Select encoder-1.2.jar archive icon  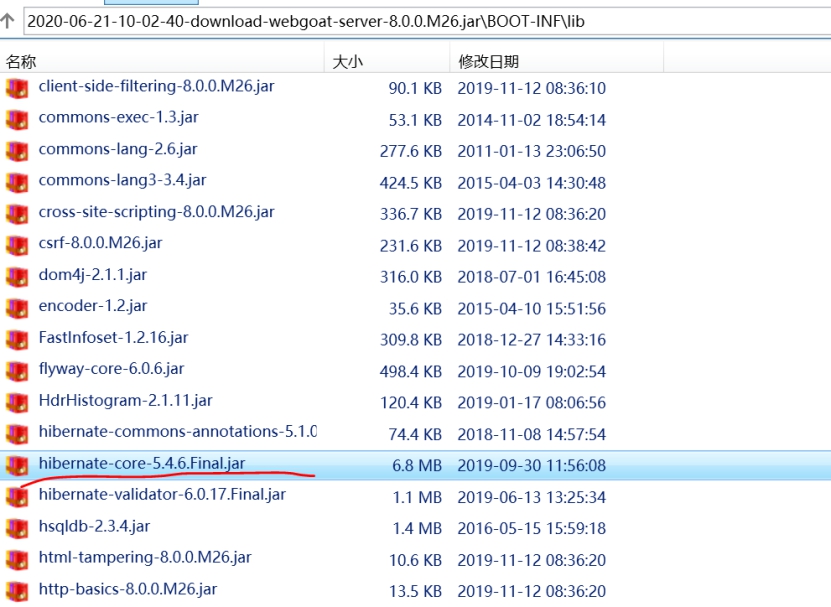click(x=17, y=309)
